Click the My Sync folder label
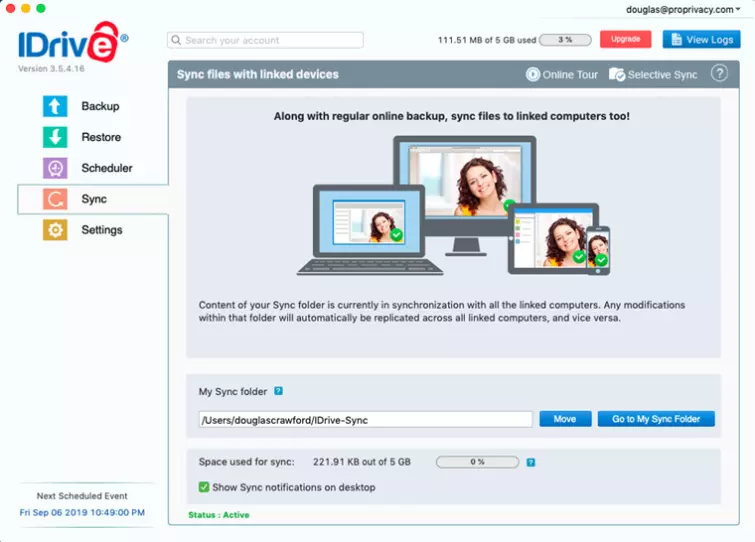This screenshot has width=755, height=542. [x=233, y=391]
